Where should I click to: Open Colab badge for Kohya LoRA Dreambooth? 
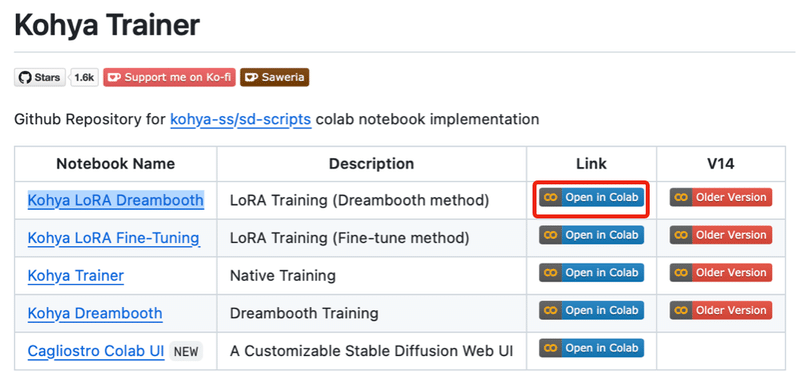pyautogui.click(x=591, y=197)
